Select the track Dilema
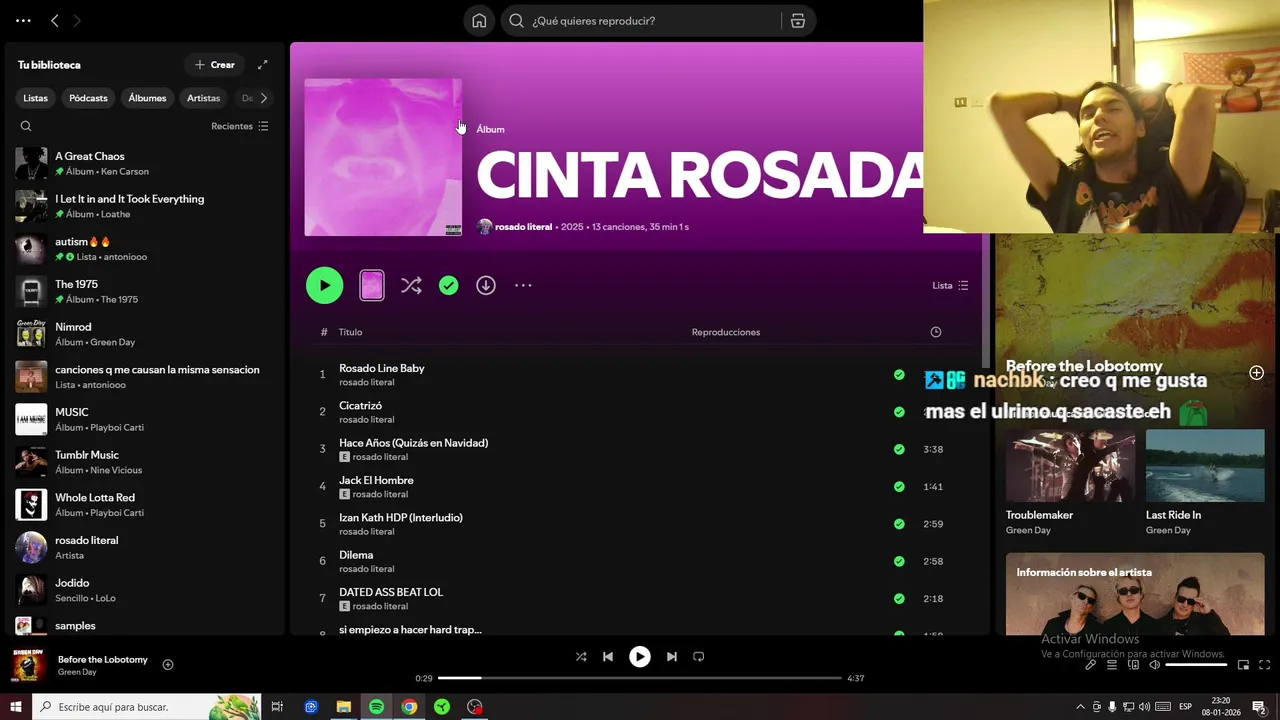This screenshot has height=720, width=1280. click(x=356, y=555)
